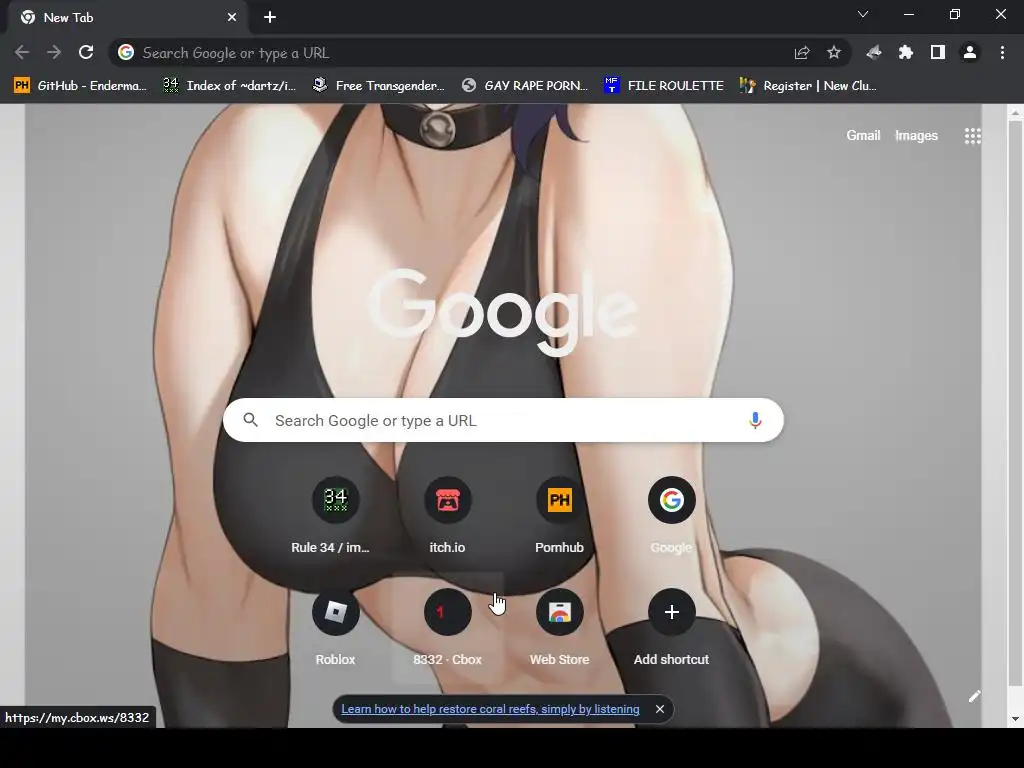Open the 8332 - Cbox shortcut
The width and height of the screenshot is (1024, 768).
pyautogui.click(x=447, y=628)
